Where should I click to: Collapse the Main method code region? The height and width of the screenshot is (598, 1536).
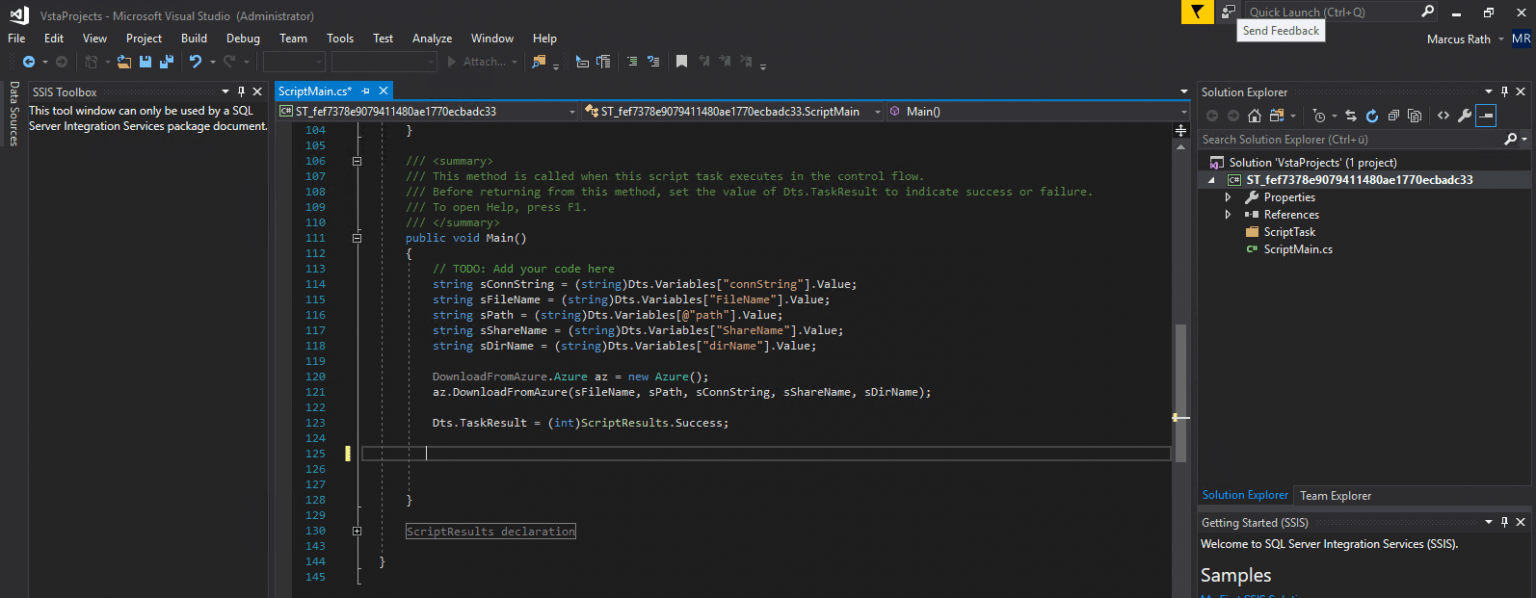357,238
